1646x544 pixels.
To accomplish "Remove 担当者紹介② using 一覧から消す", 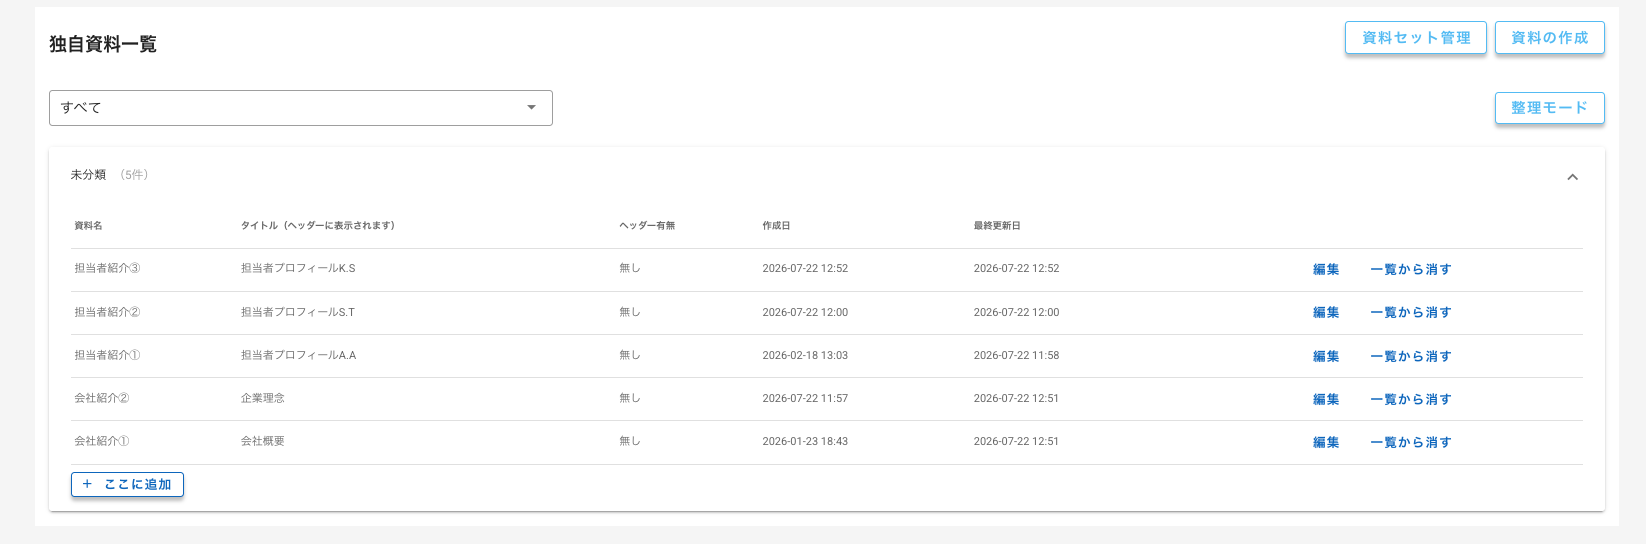I will (1410, 312).
